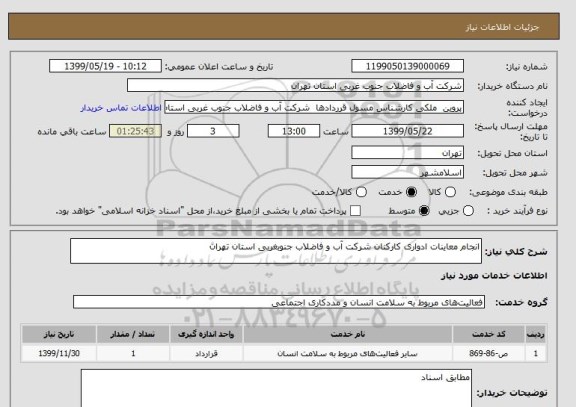Click the service name cell in row 1
Viewport: 576px width, 407px height.
click(348, 353)
